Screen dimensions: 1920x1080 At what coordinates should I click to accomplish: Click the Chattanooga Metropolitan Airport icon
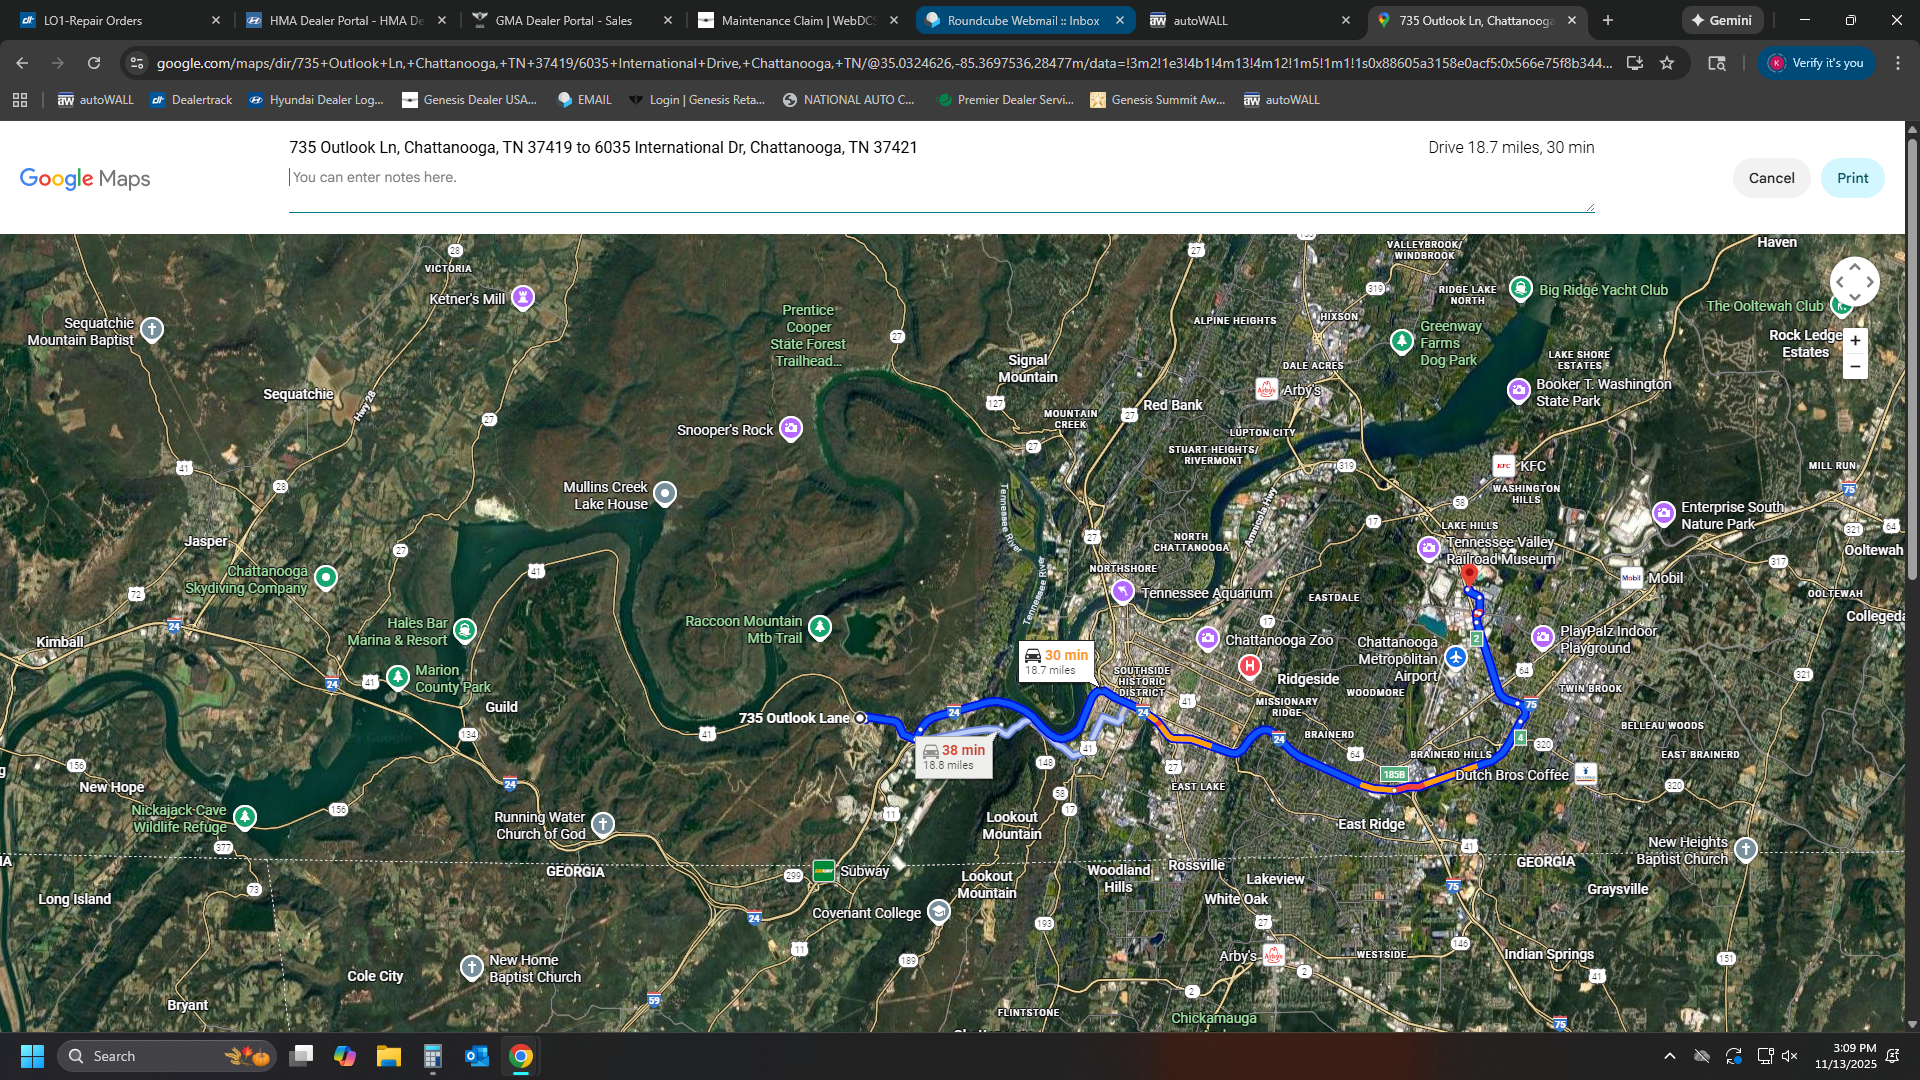[x=1456, y=657]
